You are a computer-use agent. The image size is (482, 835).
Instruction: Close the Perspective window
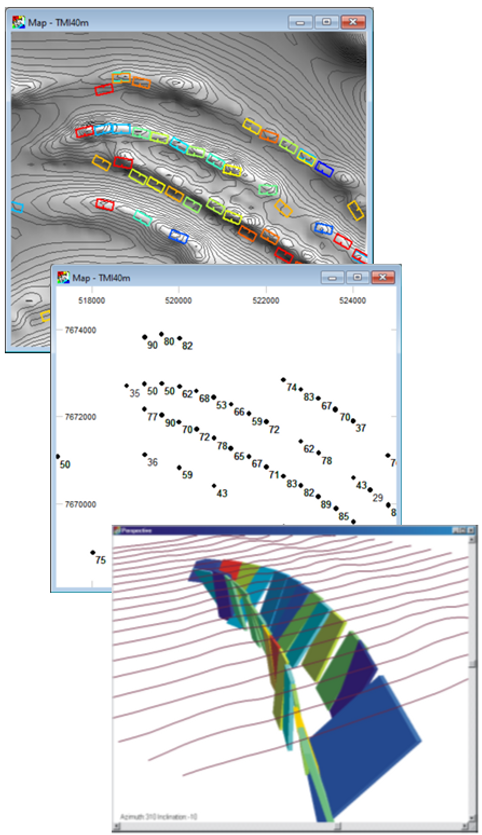point(470,530)
